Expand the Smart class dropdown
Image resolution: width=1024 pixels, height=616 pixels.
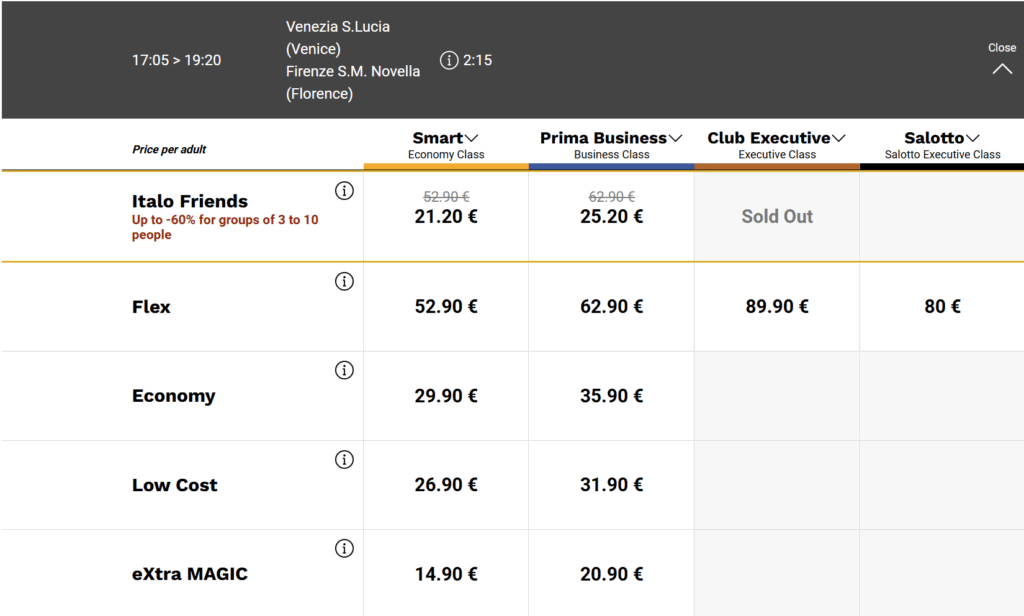point(472,138)
